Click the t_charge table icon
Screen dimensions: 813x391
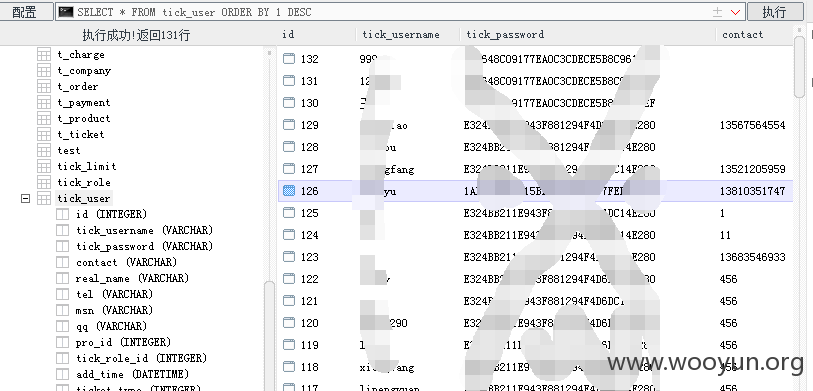click(x=44, y=54)
